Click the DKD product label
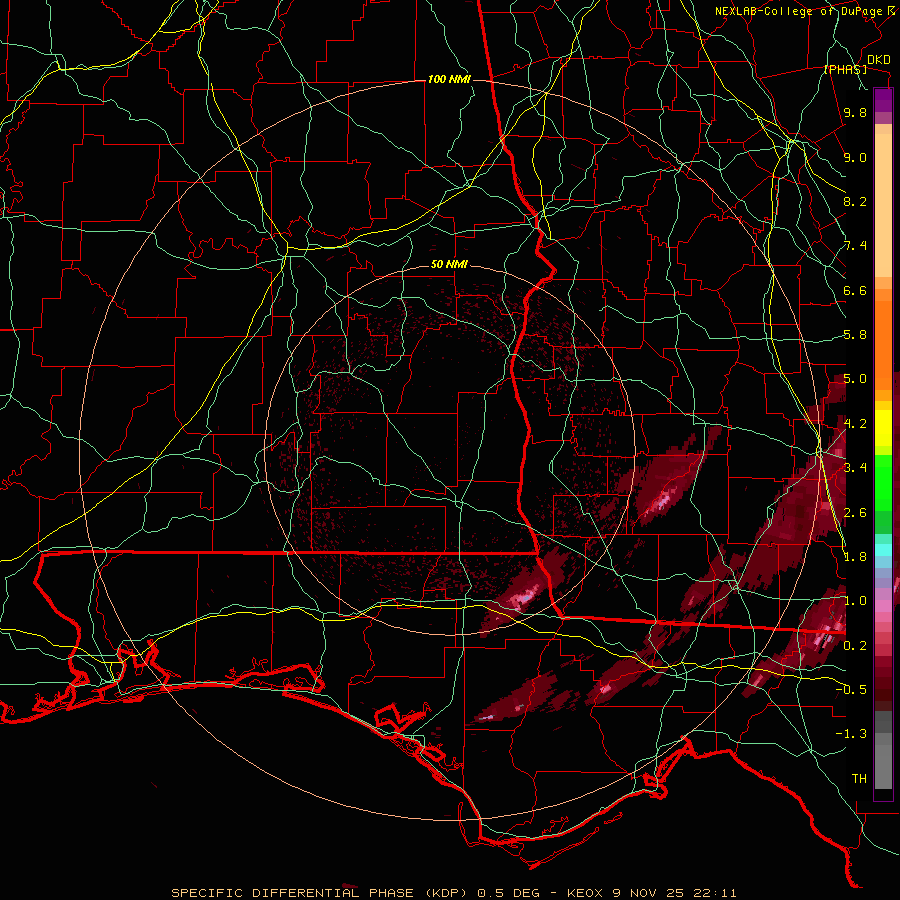900x900 pixels. pyautogui.click(x=879, y=60)
